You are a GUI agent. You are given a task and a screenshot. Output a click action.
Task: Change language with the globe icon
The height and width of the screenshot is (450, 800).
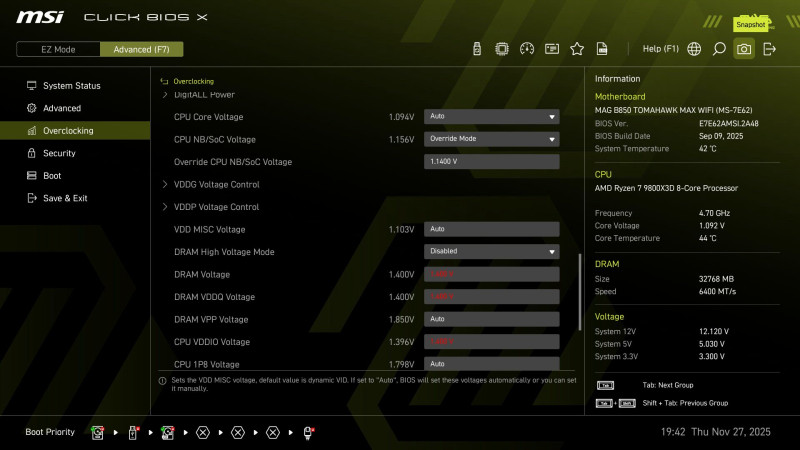pyautogui.click(x=694, y=49)
